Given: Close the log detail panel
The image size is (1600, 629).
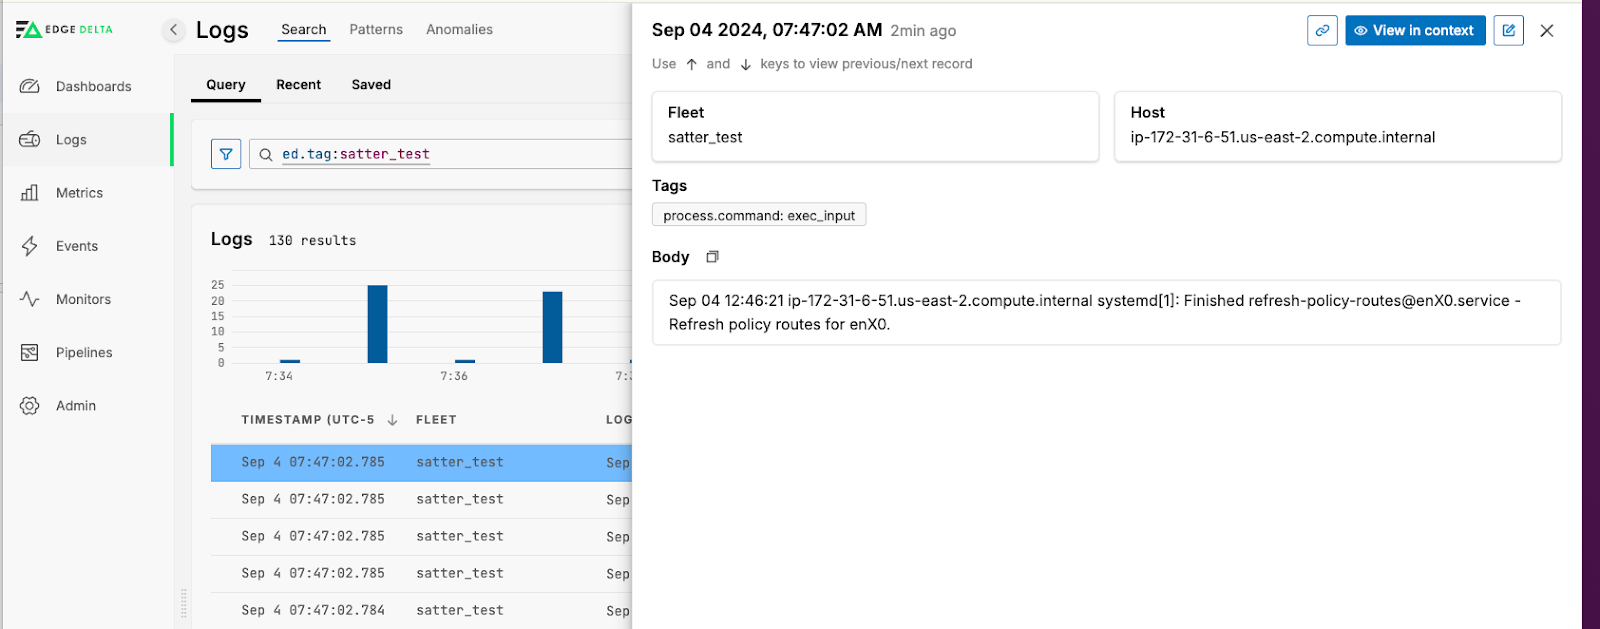Looking at the screenshot, I should click(x=1546, y=31).
